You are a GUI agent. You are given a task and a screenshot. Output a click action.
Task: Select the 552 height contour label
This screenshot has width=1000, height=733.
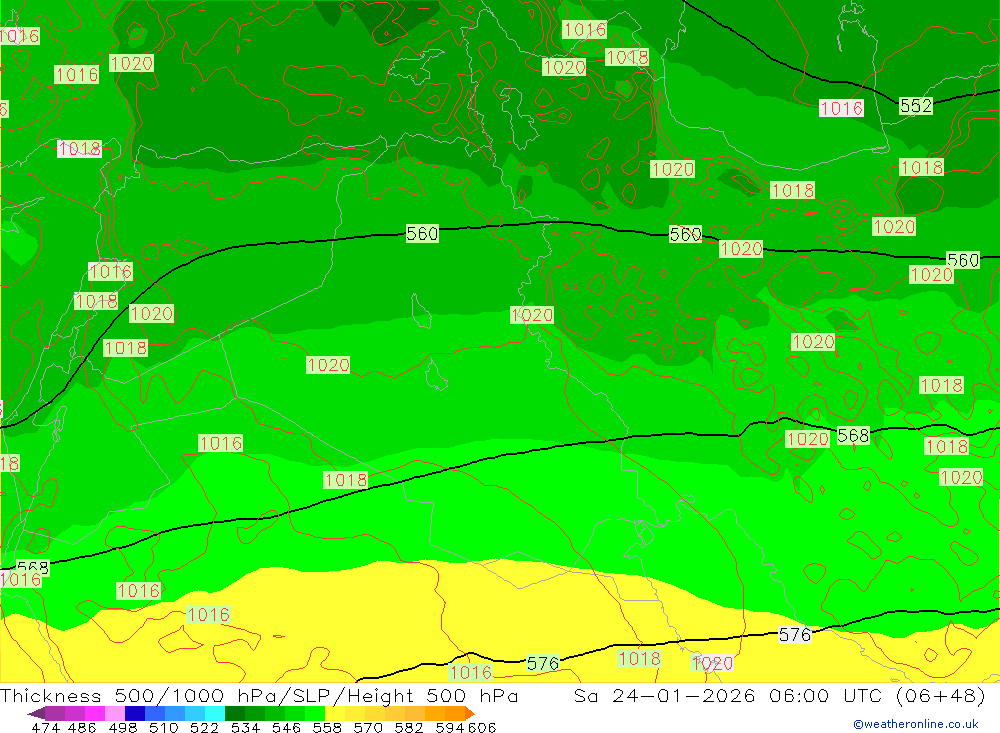tap(916, 105)
